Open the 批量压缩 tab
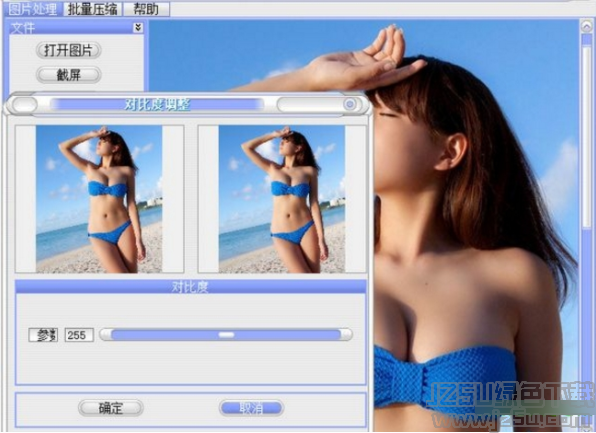The height and width of the screenshot is (433, 596). [92, 9]
